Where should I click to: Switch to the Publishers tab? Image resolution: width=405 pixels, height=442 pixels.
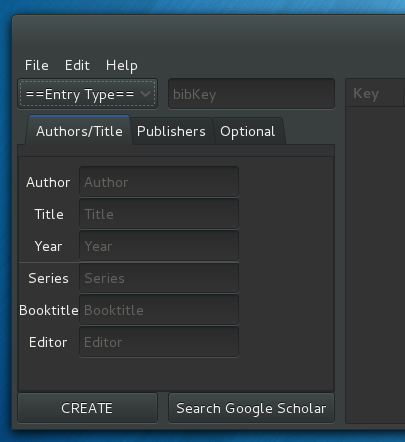(171, 131)
